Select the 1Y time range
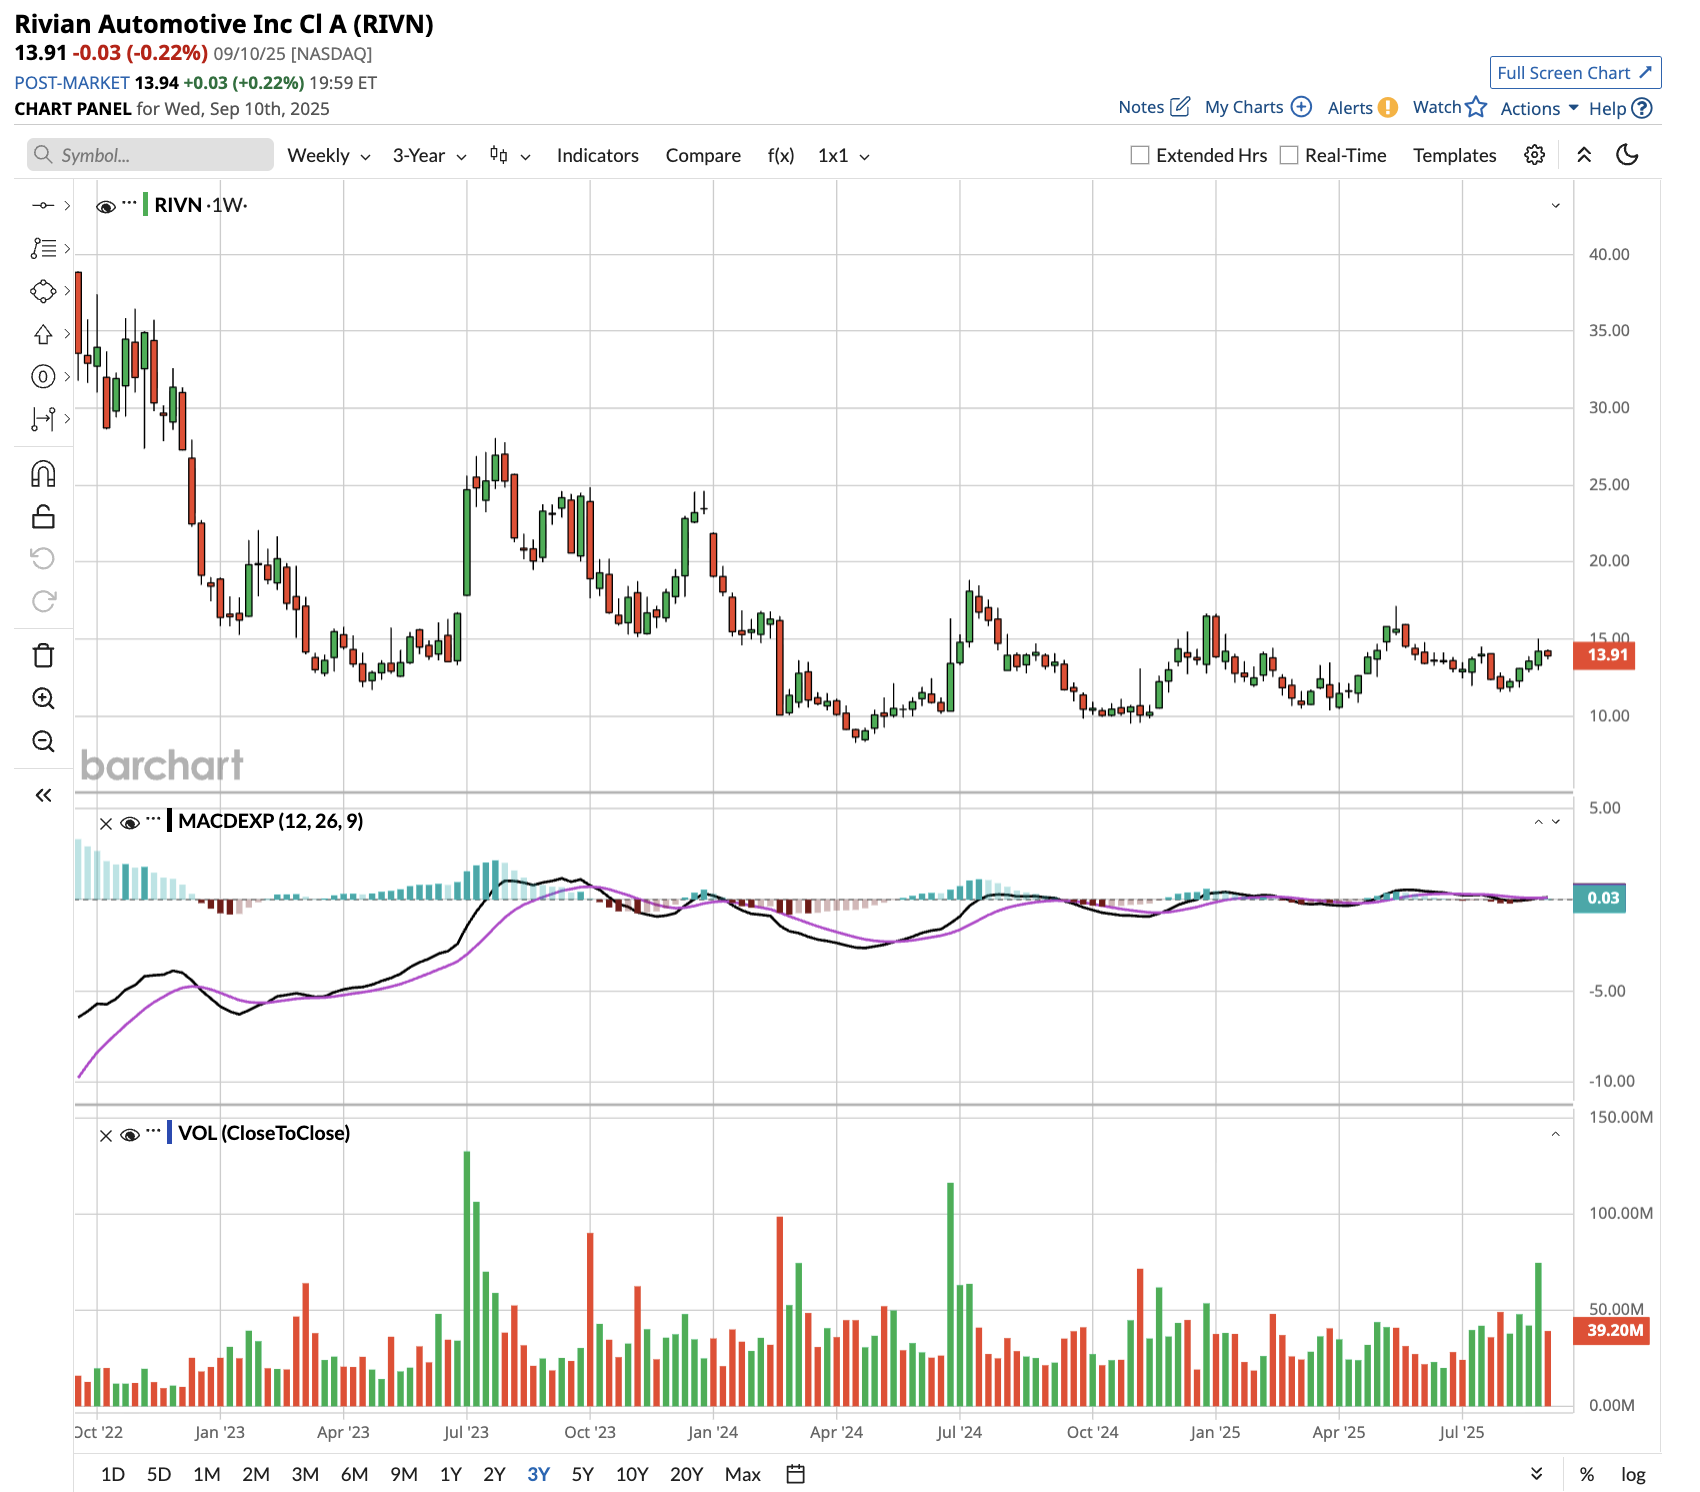 click(x=451, y=1474)
